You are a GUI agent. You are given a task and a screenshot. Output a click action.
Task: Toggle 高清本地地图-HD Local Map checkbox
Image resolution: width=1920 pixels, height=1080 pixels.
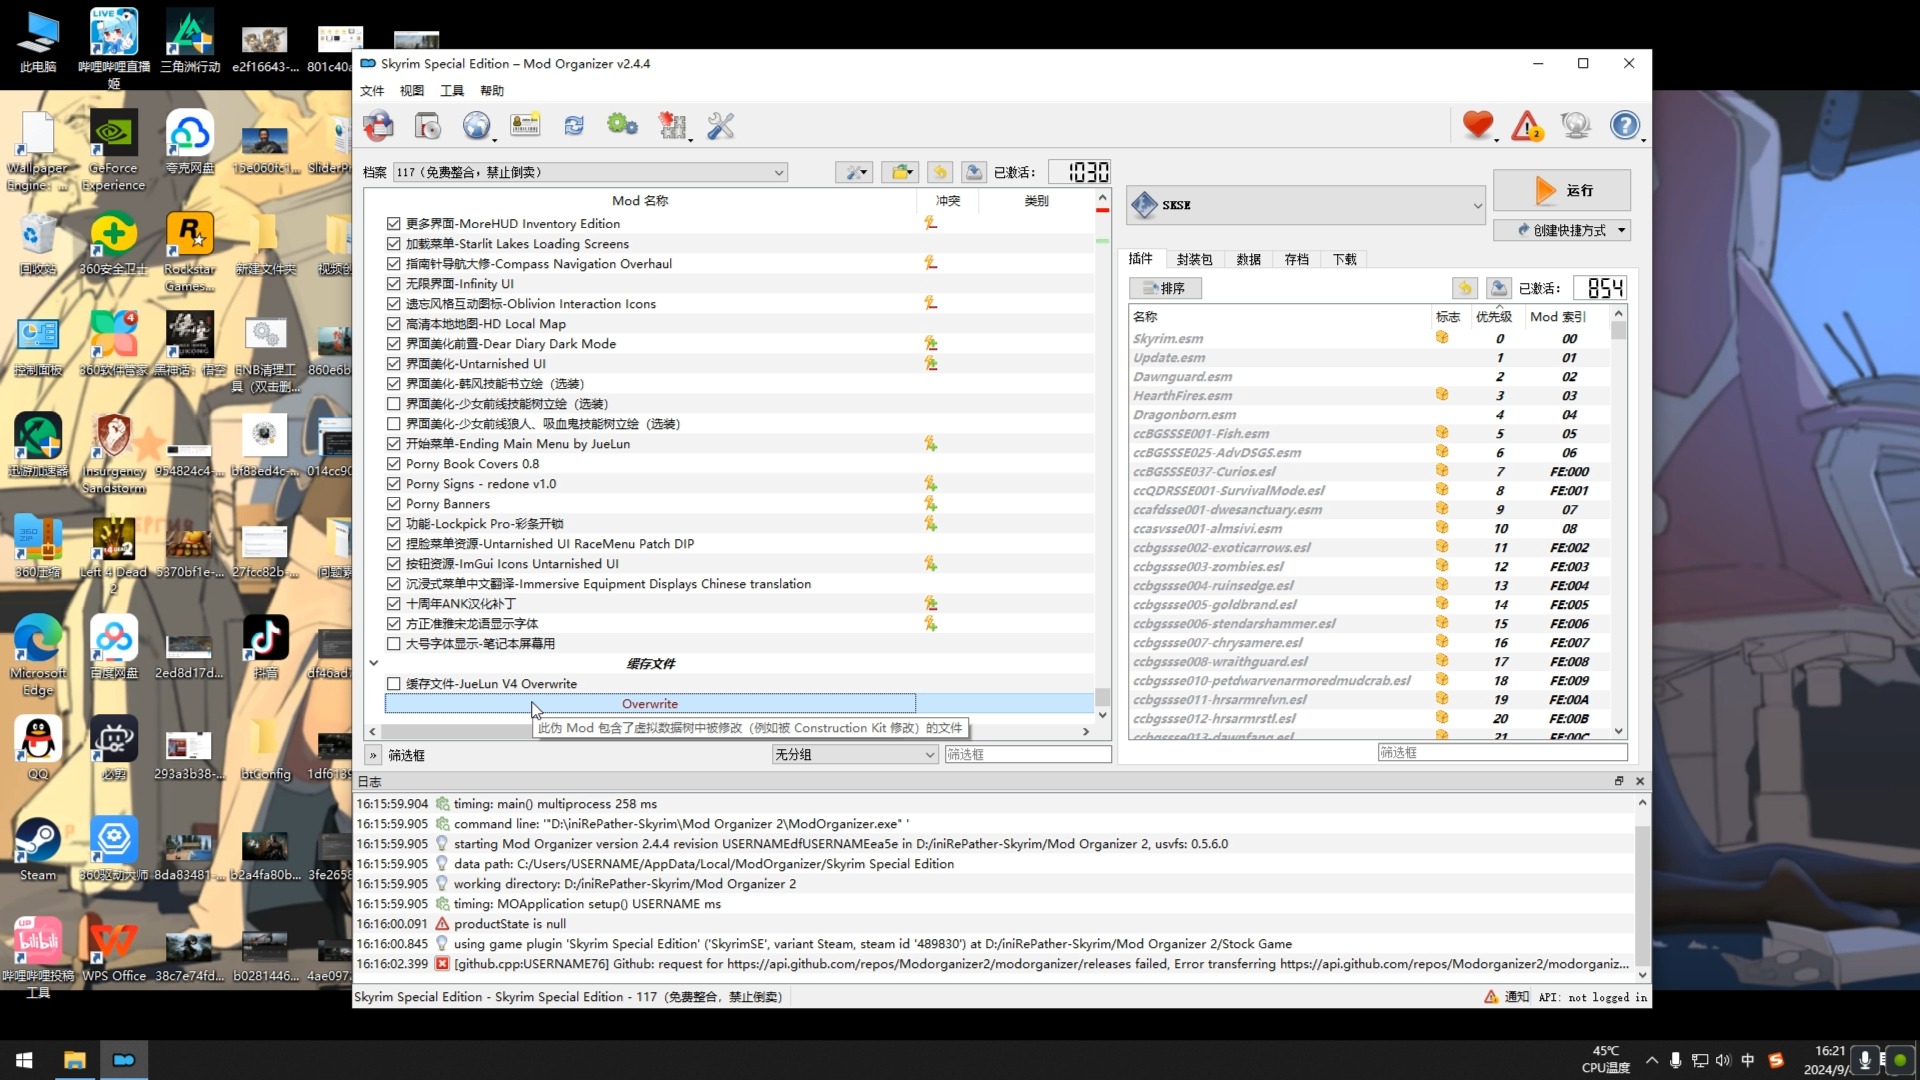coord(393,324)
